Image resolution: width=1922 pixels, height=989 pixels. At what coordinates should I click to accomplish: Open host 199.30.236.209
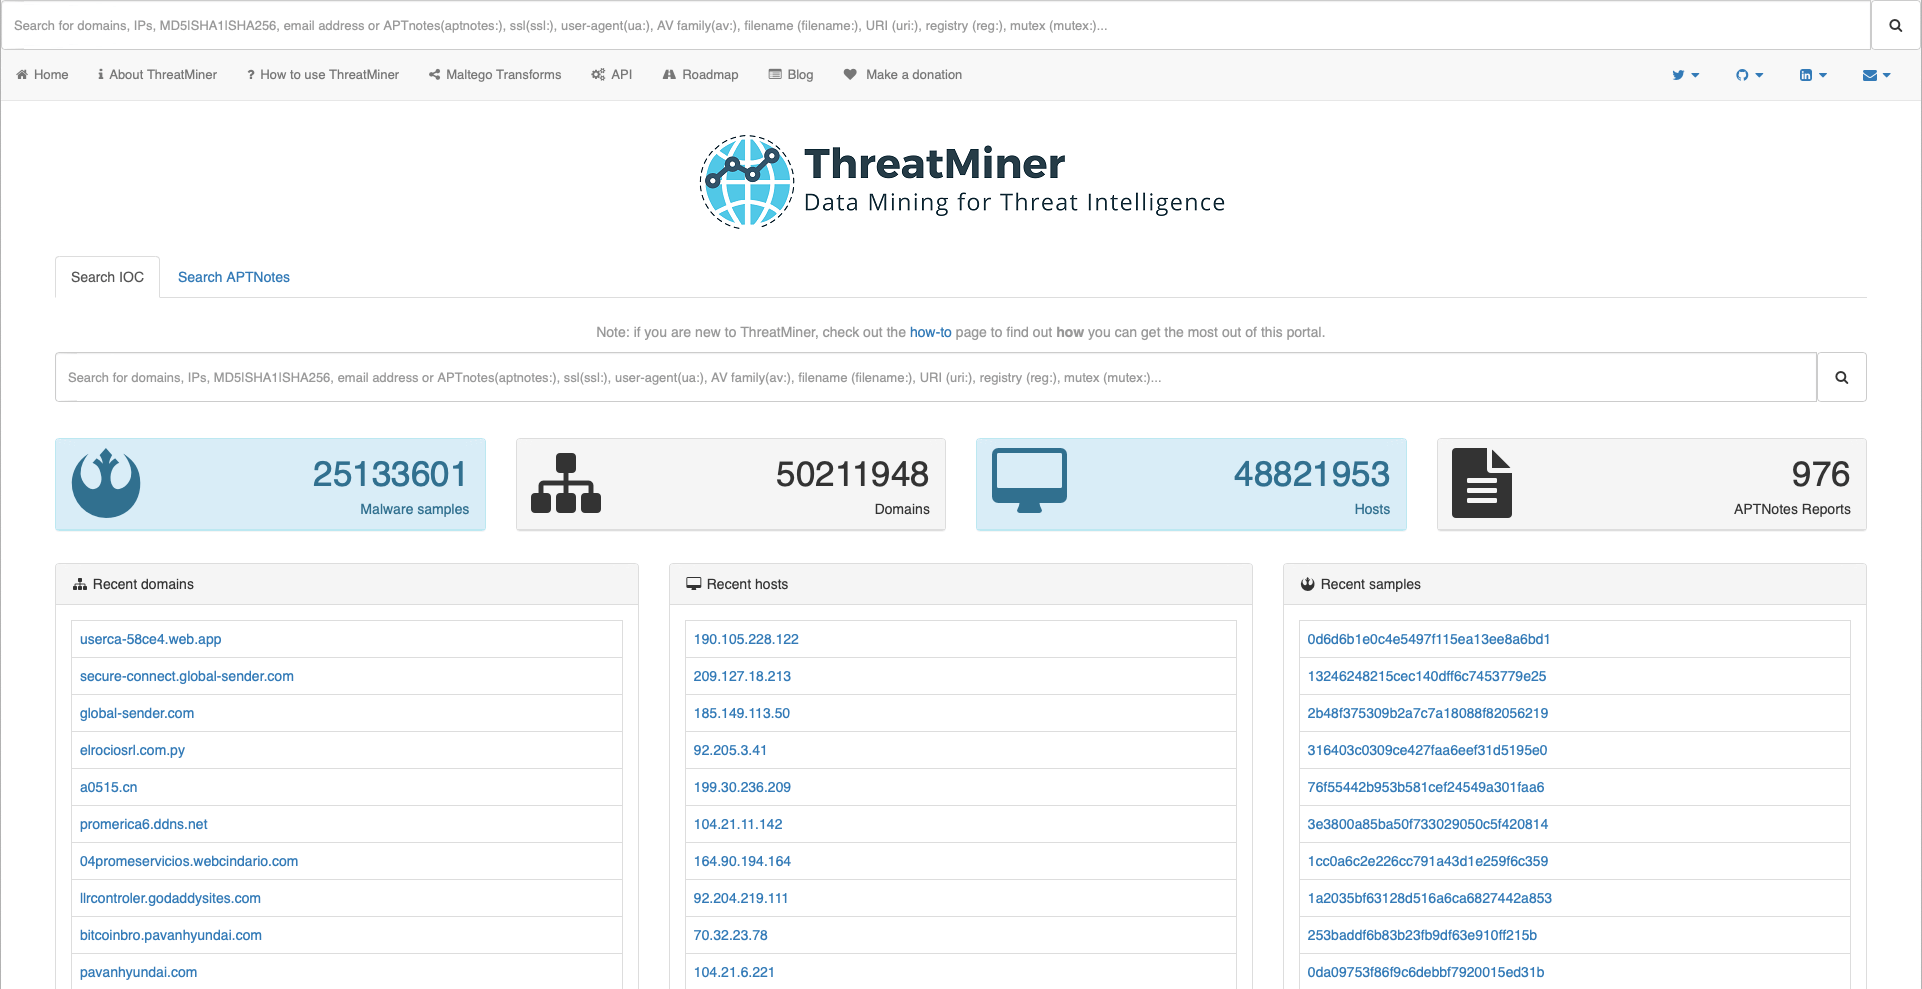[x=742, y=787]
